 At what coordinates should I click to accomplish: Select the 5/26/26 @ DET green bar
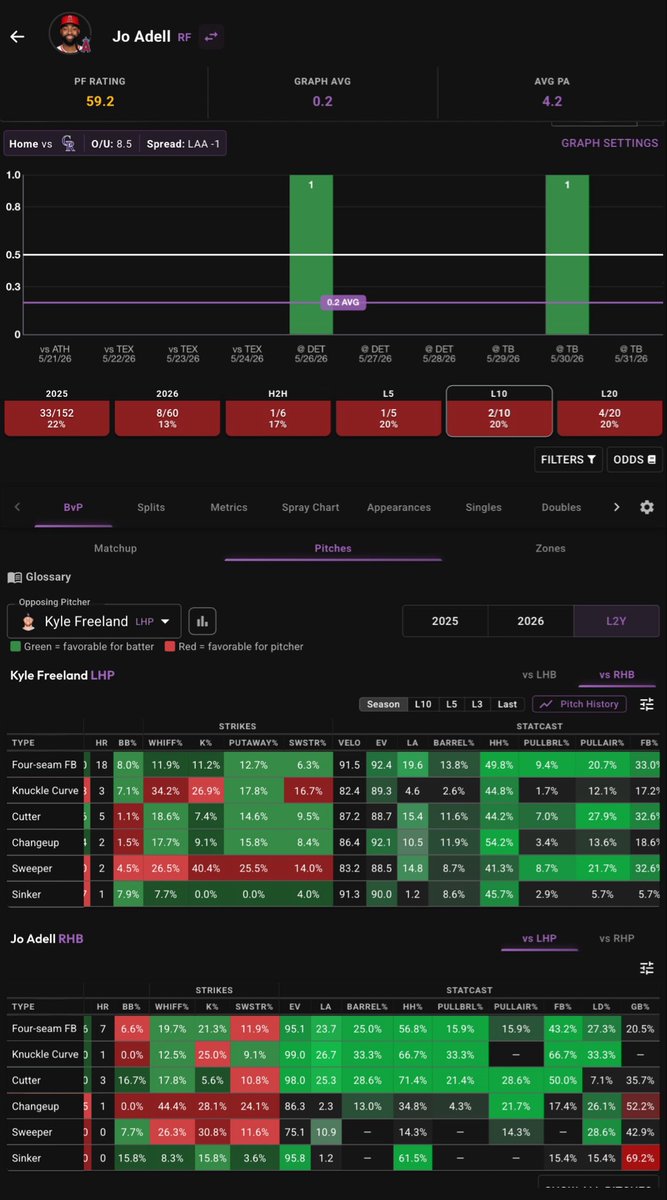pyautogui.click(x=311, y=254)
